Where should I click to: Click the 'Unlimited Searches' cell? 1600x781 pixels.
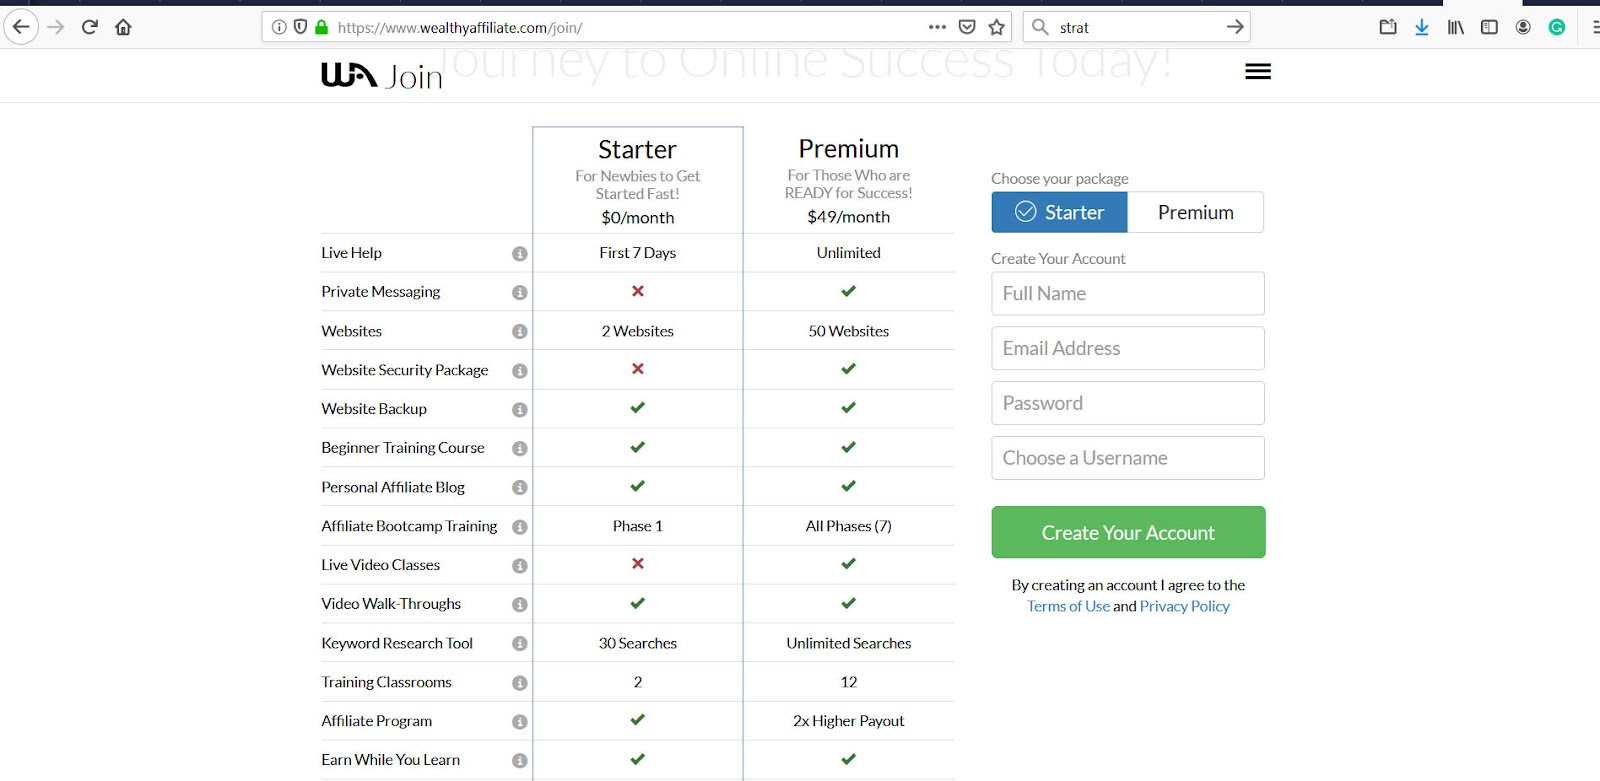pos(849,643)
